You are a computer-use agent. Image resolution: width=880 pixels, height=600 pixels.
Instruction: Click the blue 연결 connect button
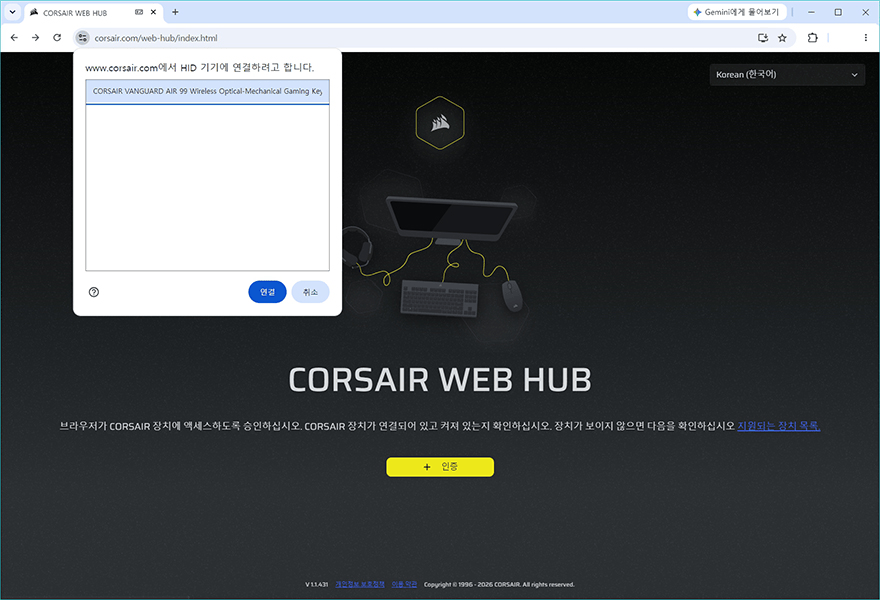pyautogui.click(x=267, y=292)
